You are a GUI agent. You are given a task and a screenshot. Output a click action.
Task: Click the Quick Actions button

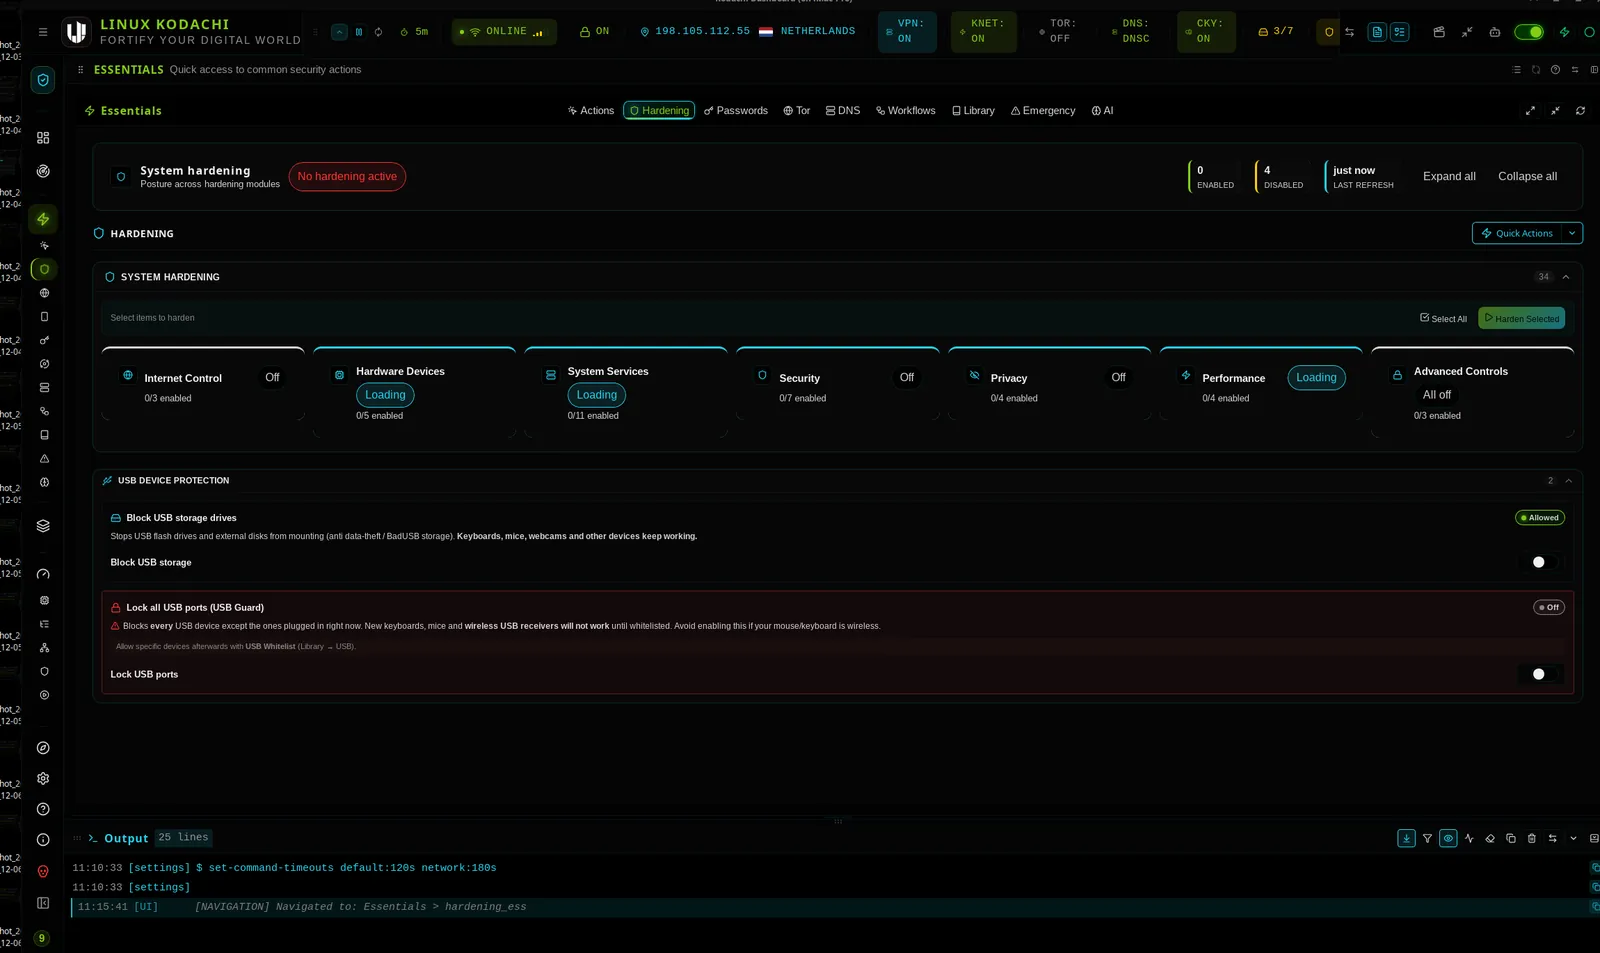[1517, 234]
